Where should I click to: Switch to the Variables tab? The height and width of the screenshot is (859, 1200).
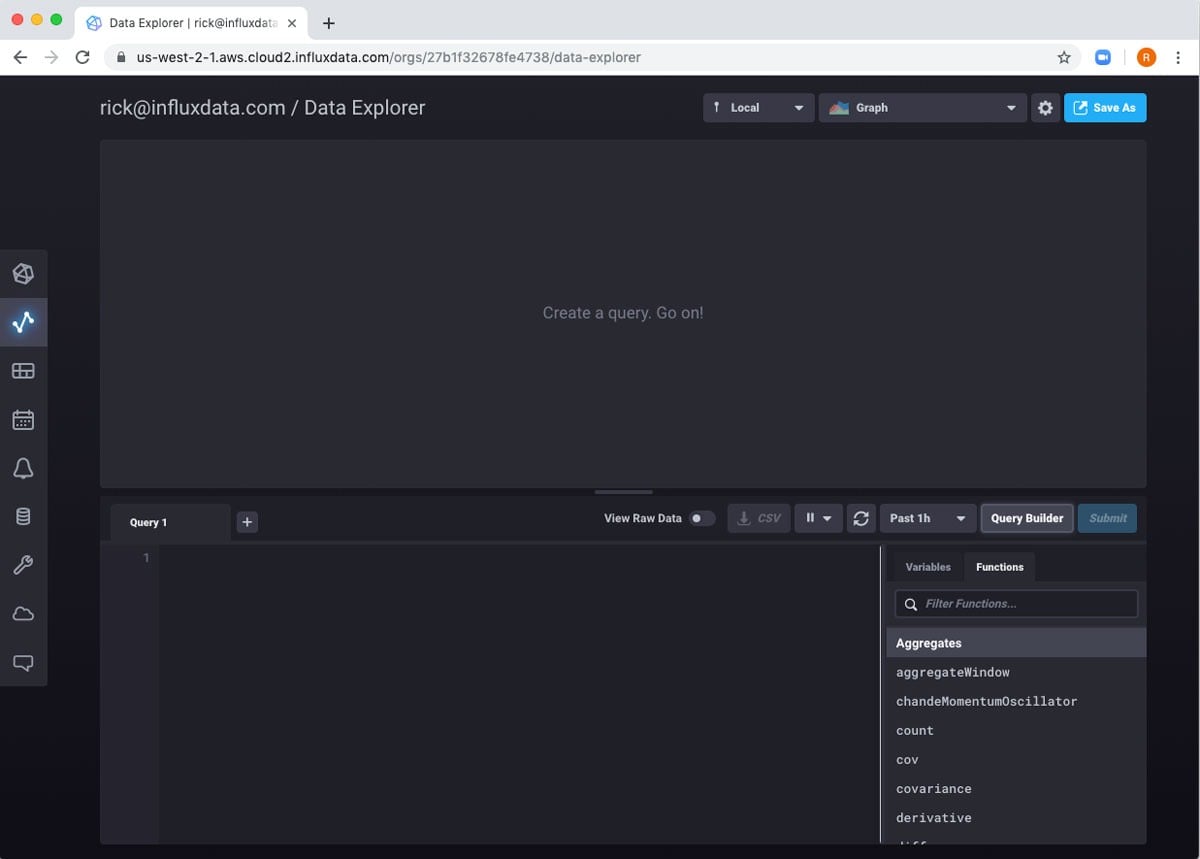coord(928,567)
